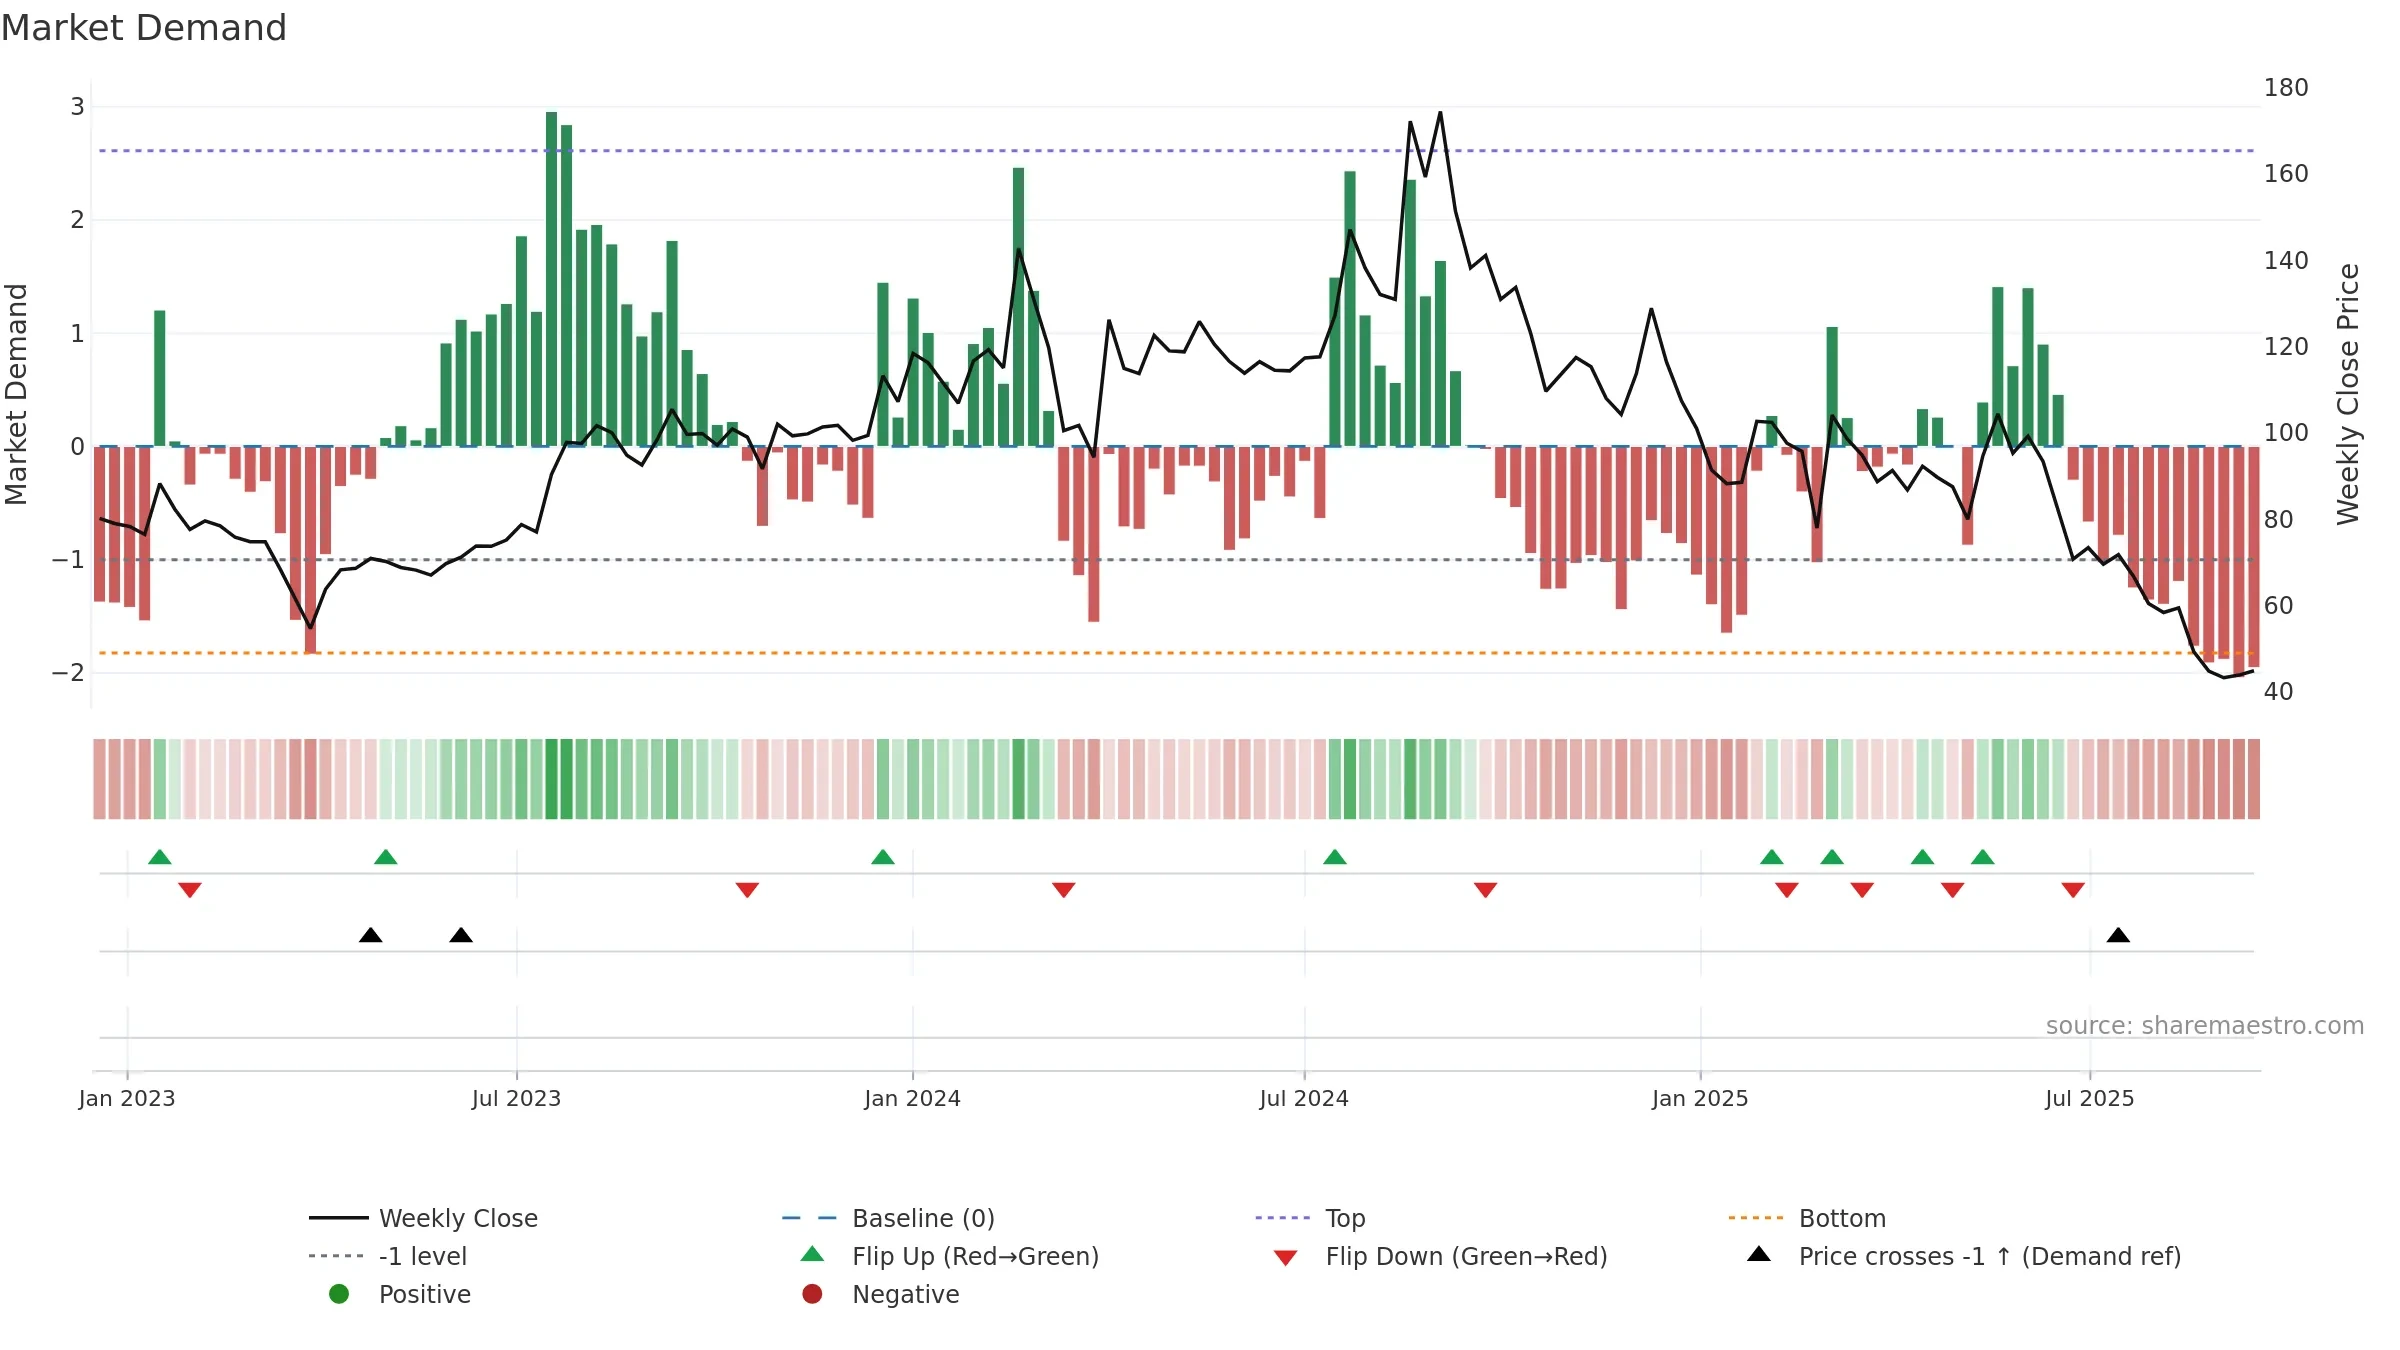Select the Flip Down marker just before Jul 2025
Screen dimensions: 2400x1350
tap(2073, 890)
